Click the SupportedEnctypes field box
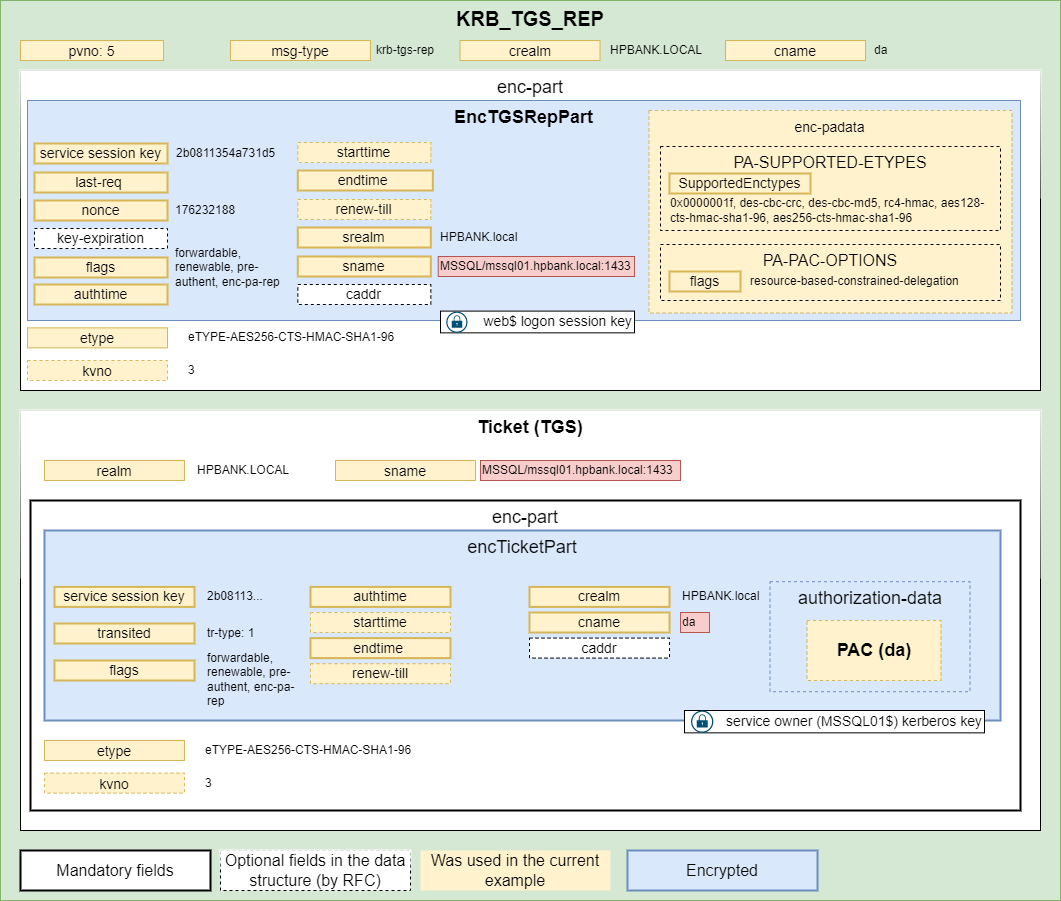The width and height of the screenshot is (1061, 901). coord(739,183)
